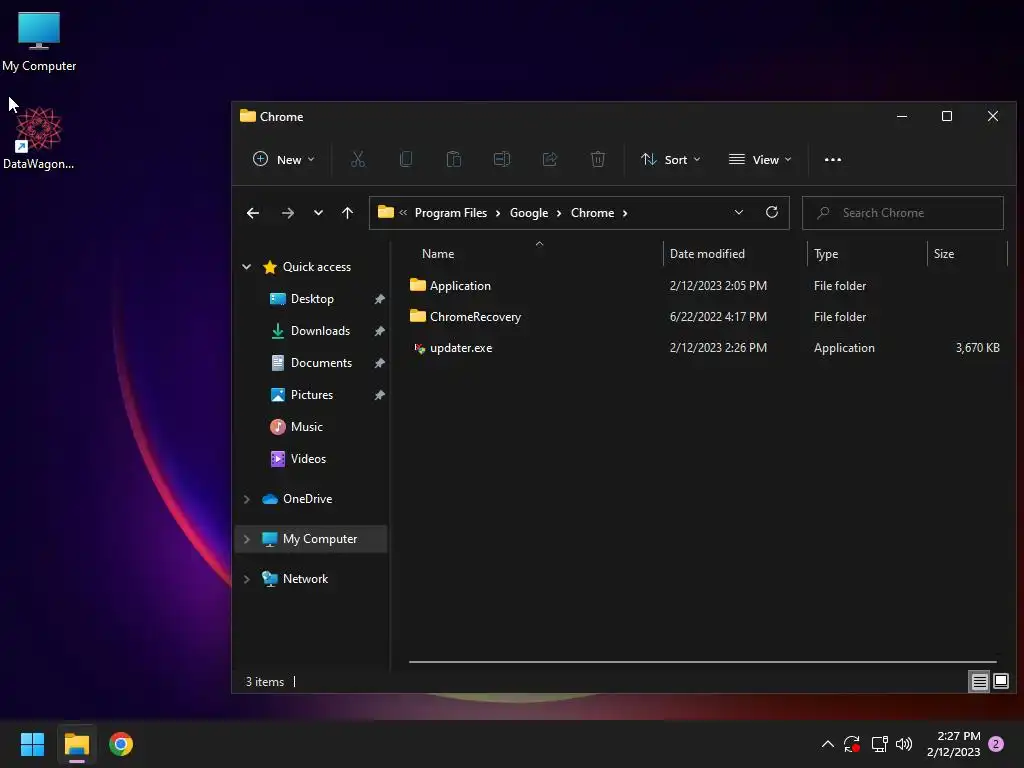Click the Share icon in toolbar

(x=550, y=159)
